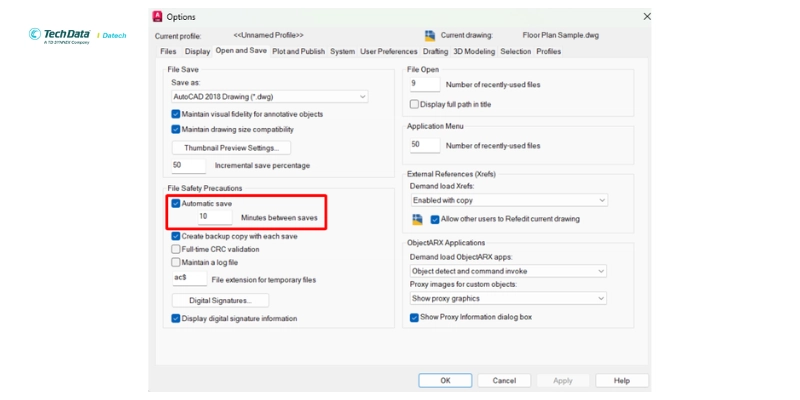Close the Options dialog with X
This screenshot has width=800, height=400.
click(x=646, y=17)
